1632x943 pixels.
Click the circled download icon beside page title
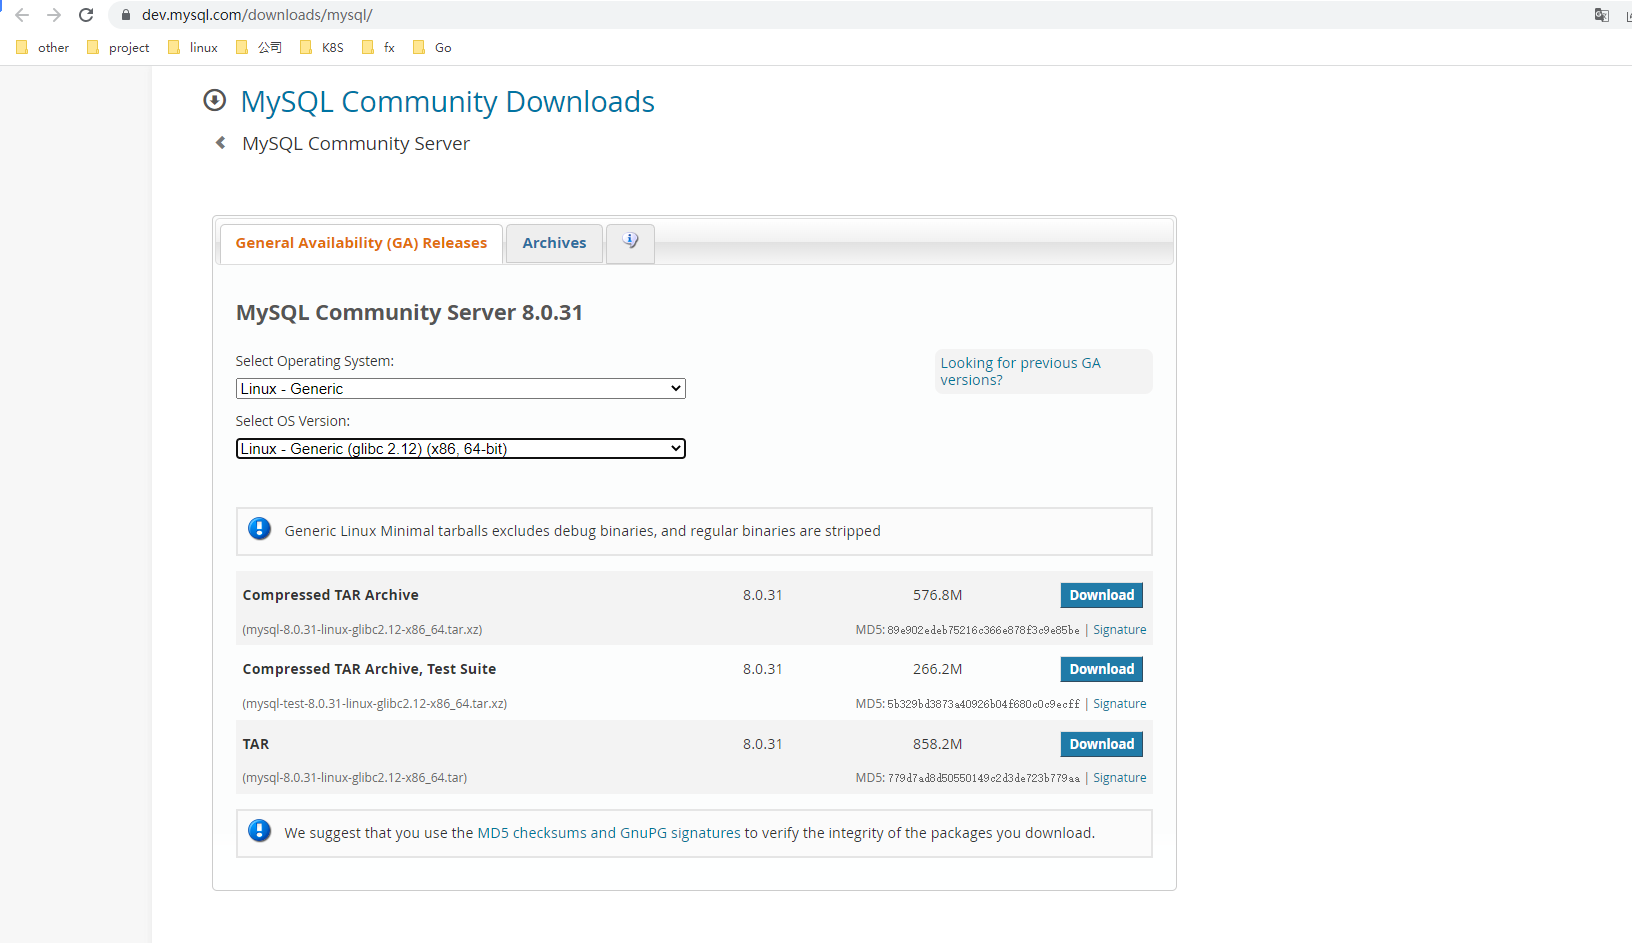(214, 100)
